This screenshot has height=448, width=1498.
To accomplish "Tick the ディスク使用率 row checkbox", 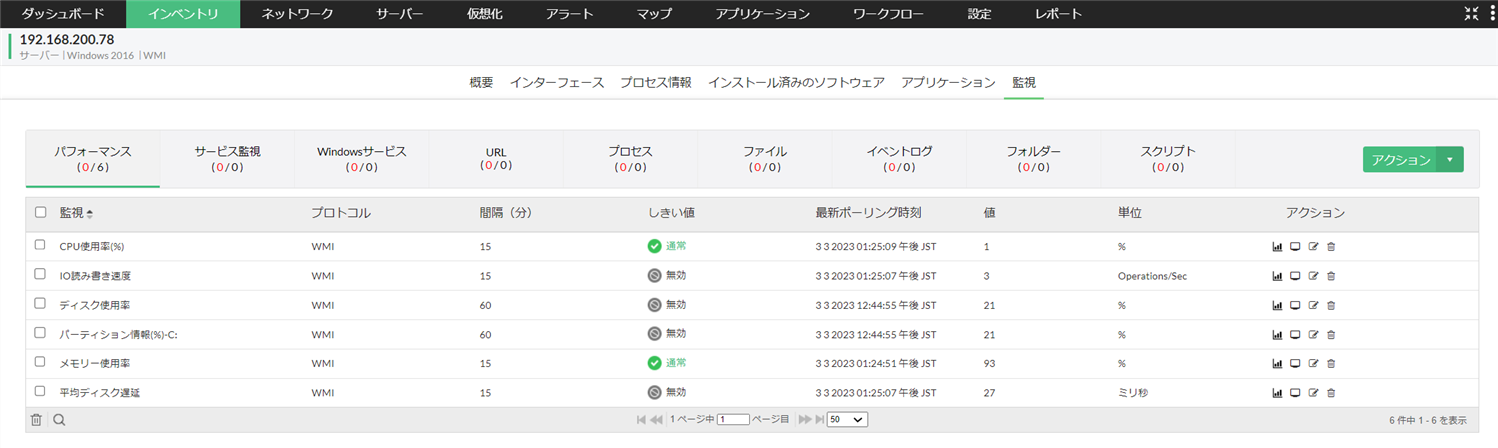I will 40,304.
